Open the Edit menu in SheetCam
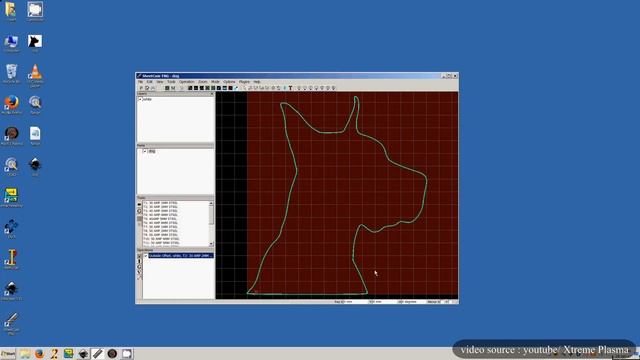 [x=149, y=82]
